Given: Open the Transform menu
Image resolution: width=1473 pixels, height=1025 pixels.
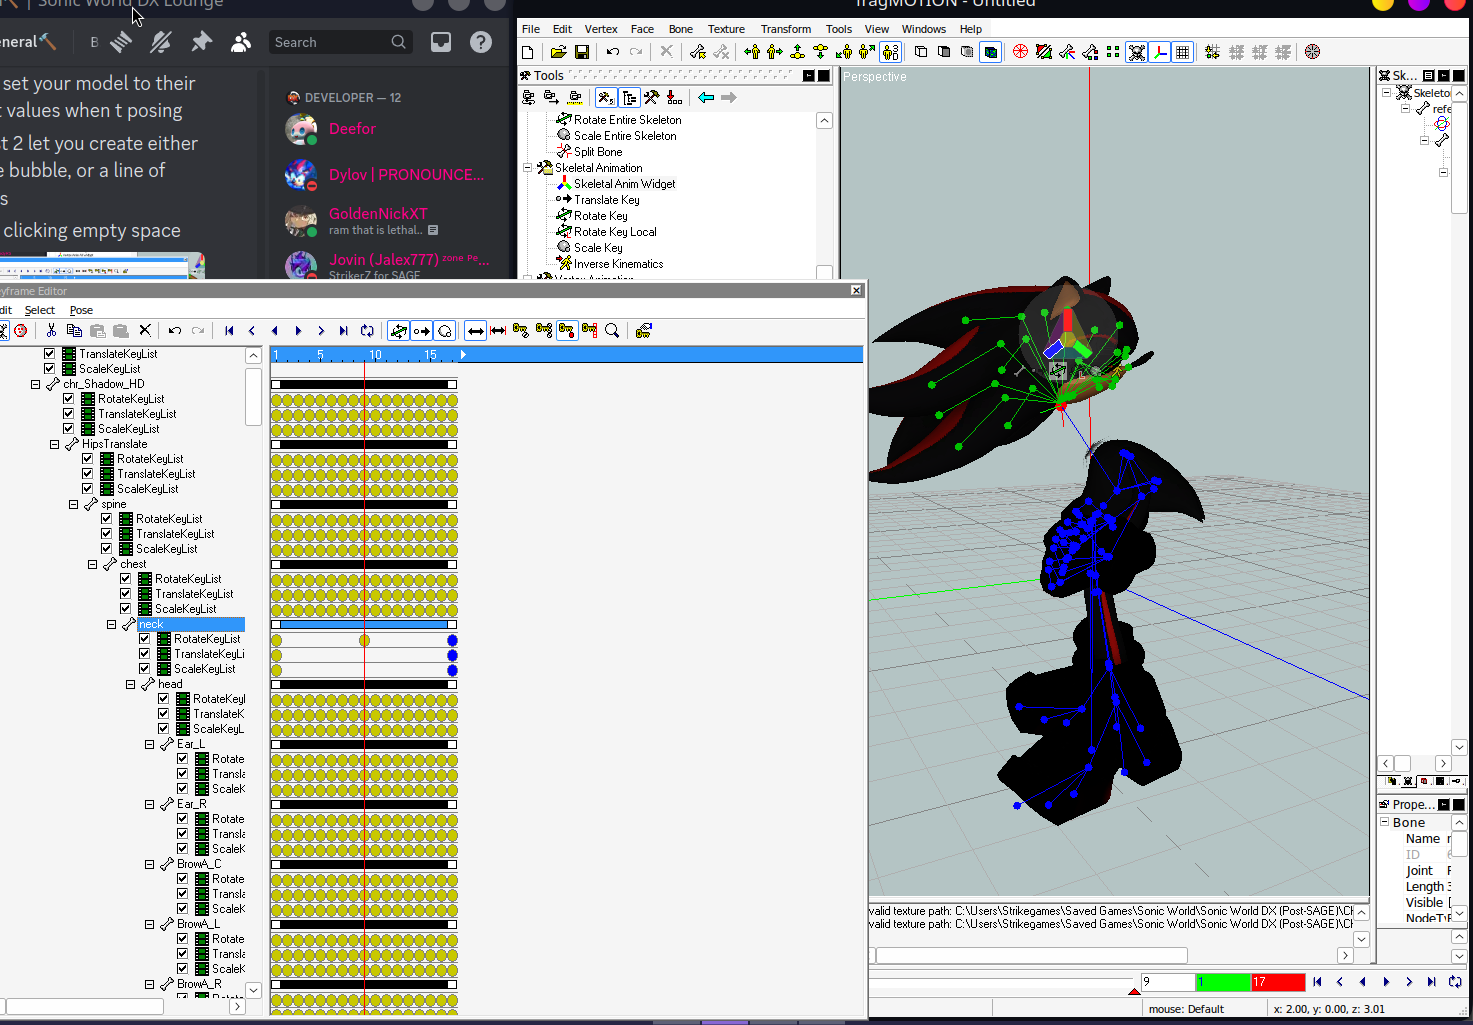Looking at the screenshot, I should click(785, 29).
